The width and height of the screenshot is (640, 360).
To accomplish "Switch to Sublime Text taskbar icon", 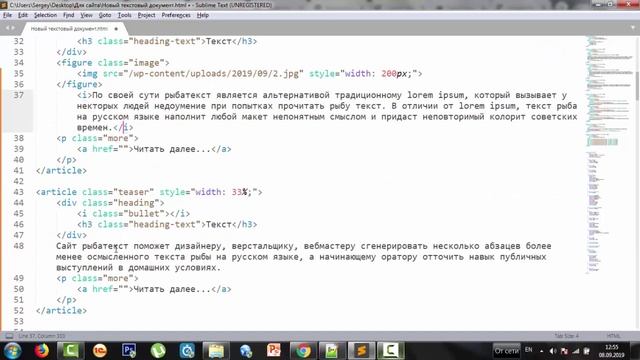I will [361, 351].
